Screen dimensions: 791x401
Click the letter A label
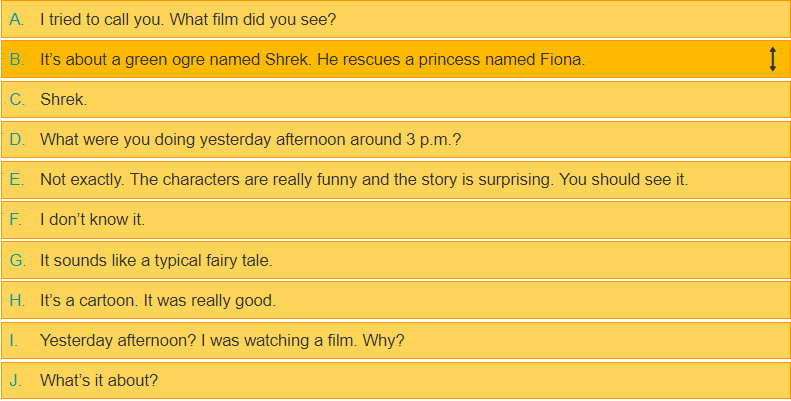pos(17,19)
